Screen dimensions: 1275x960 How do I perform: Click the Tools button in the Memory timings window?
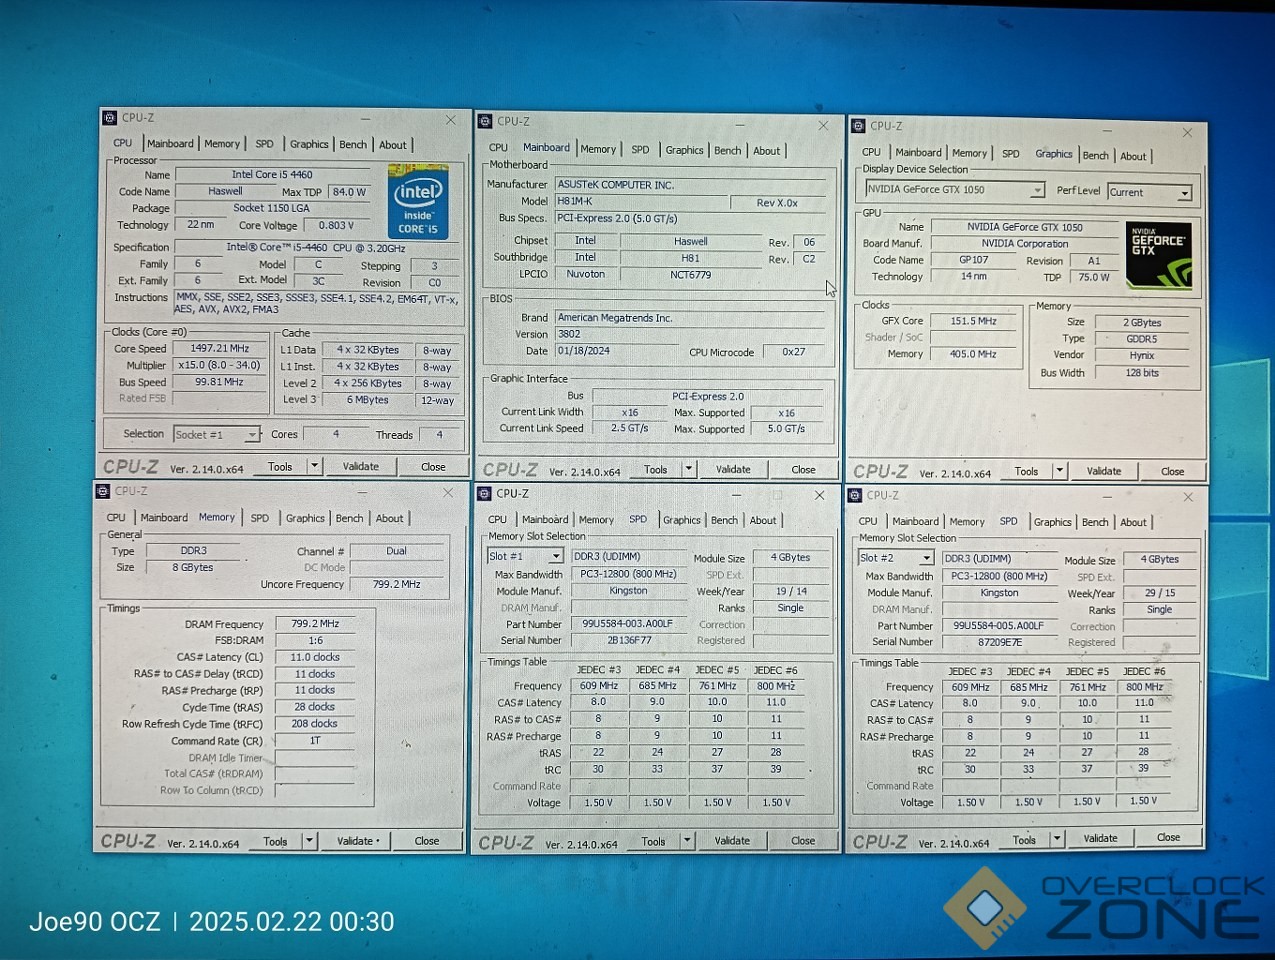tap(275, 841)
